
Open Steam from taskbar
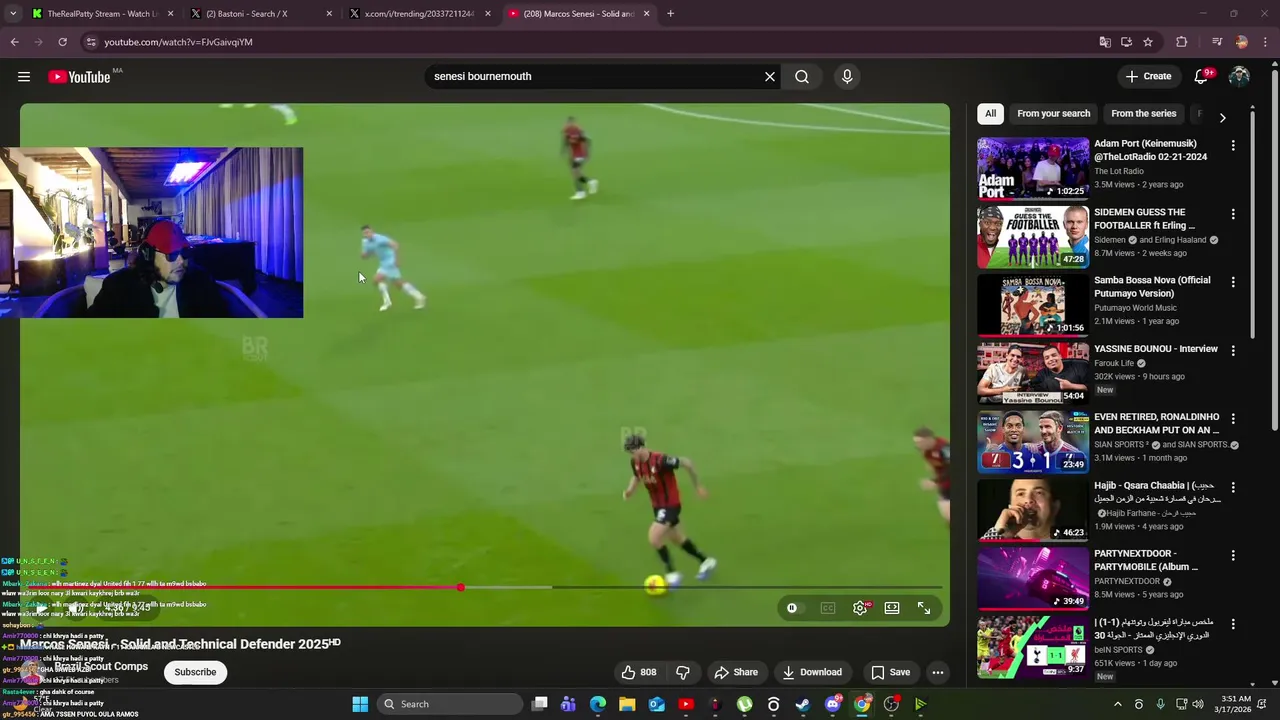click(x=802, y=704)
